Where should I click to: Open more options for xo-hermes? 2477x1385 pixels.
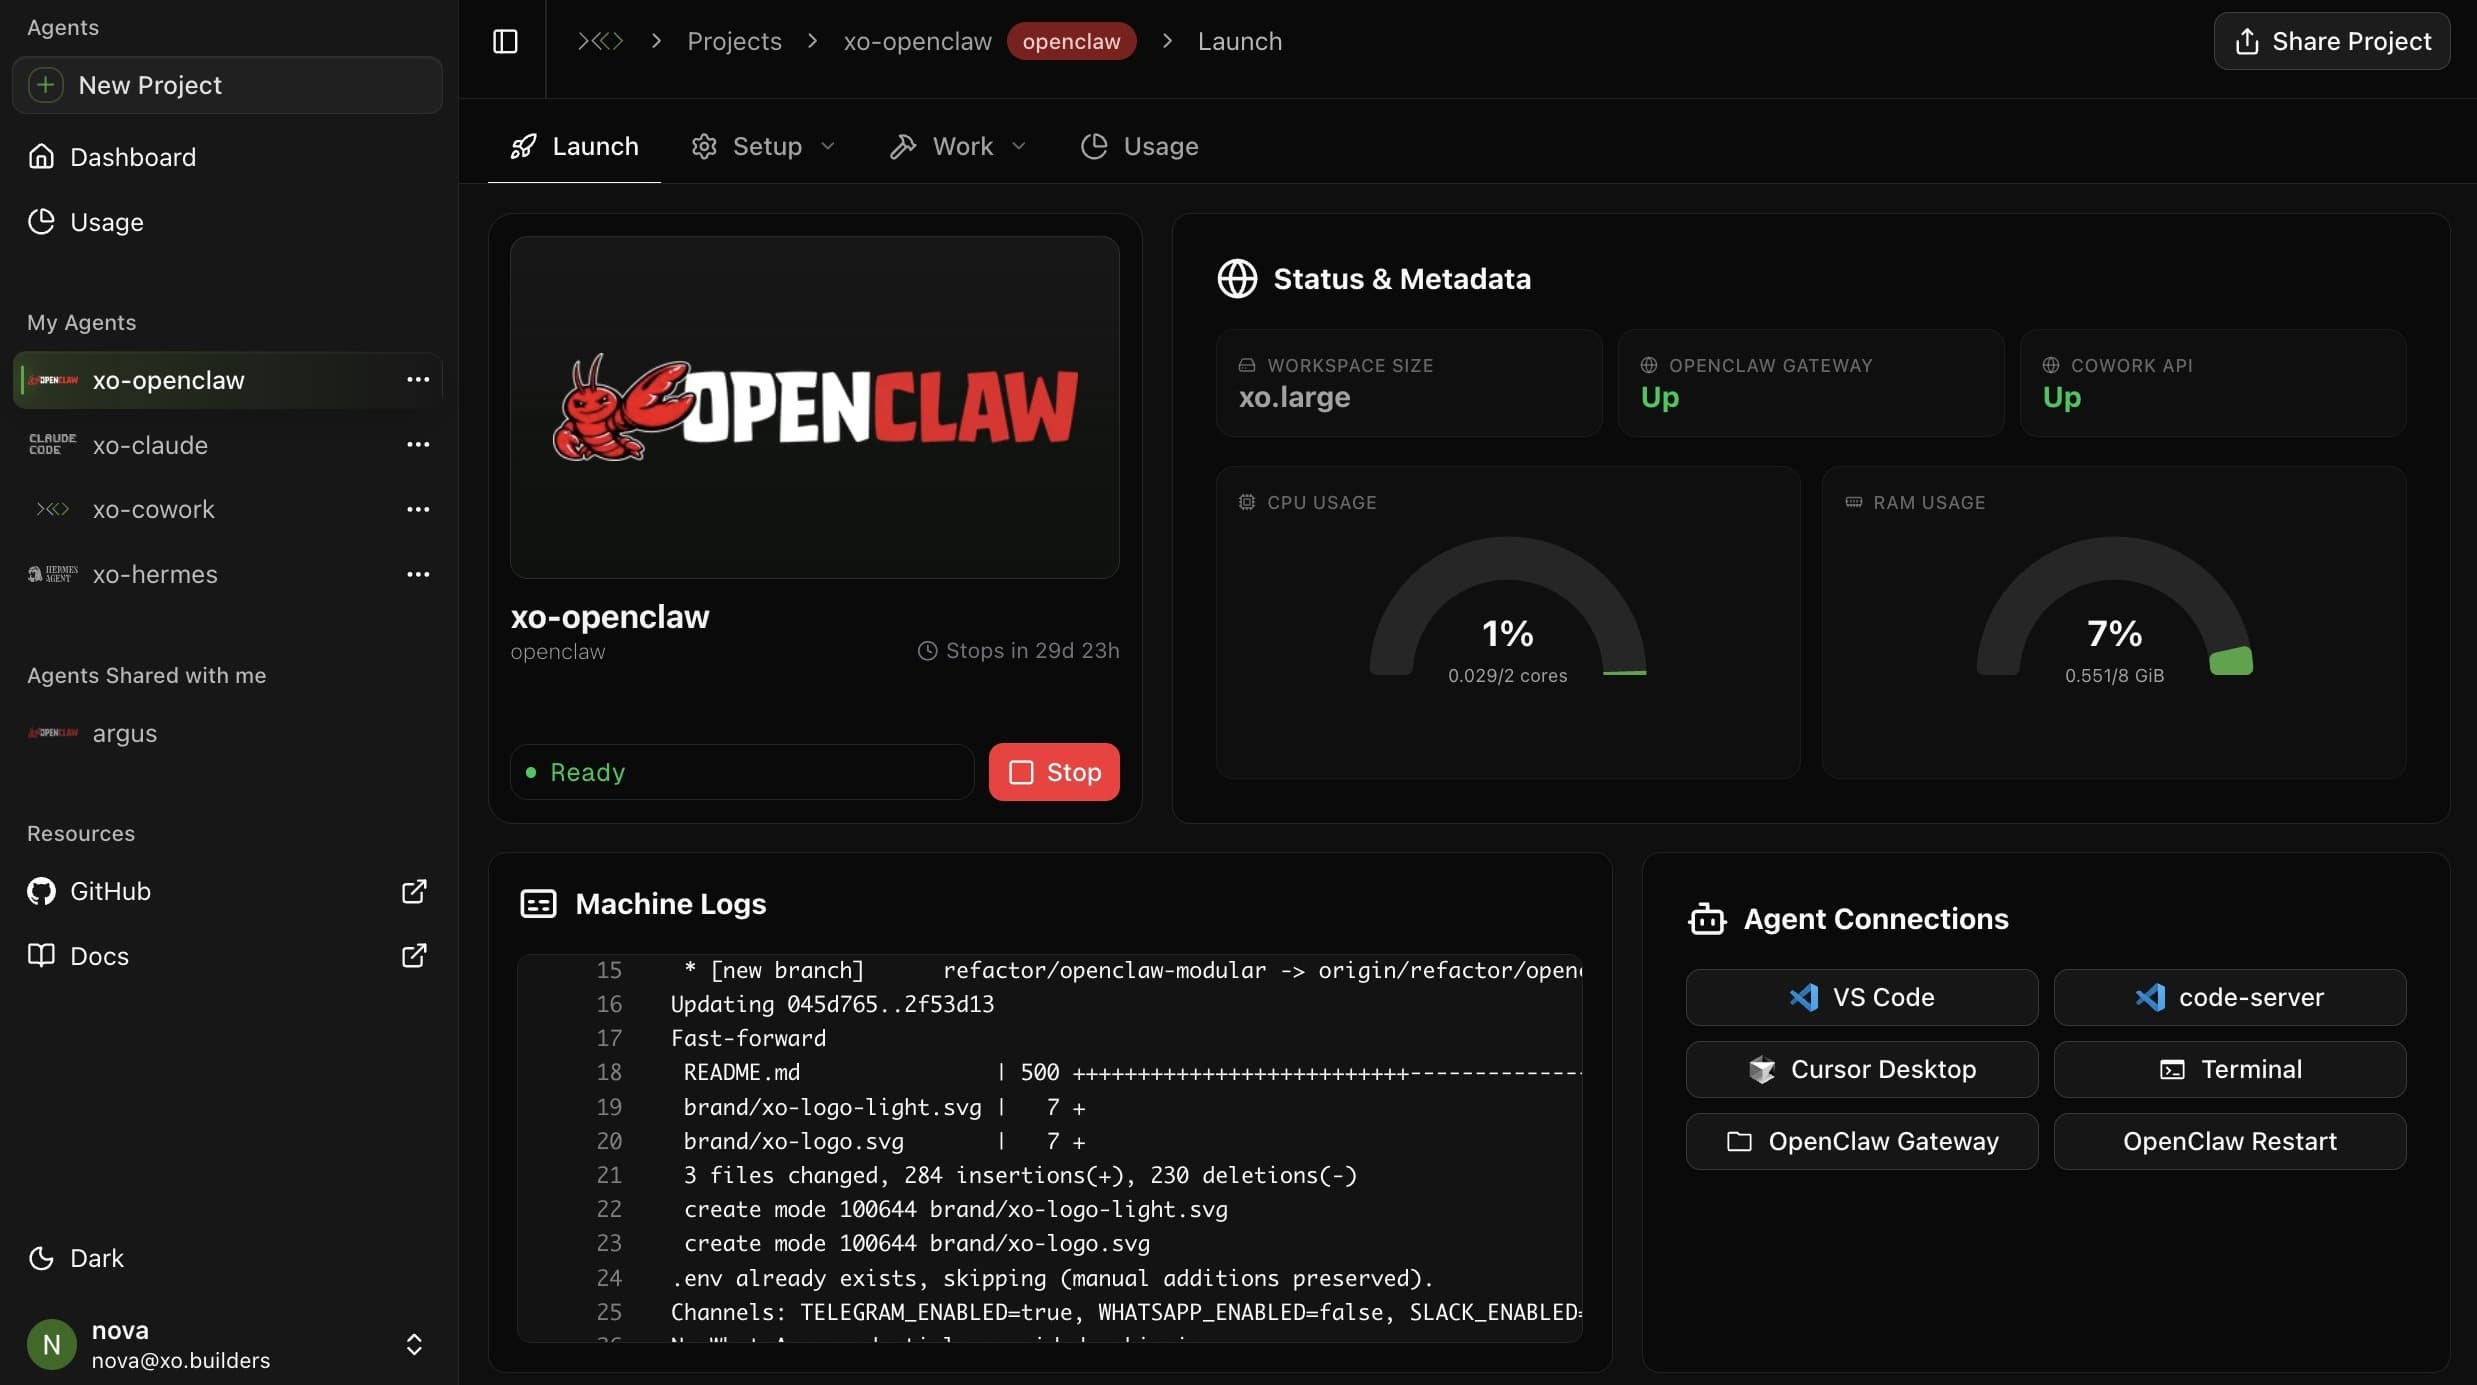click(x=418, y=574)
